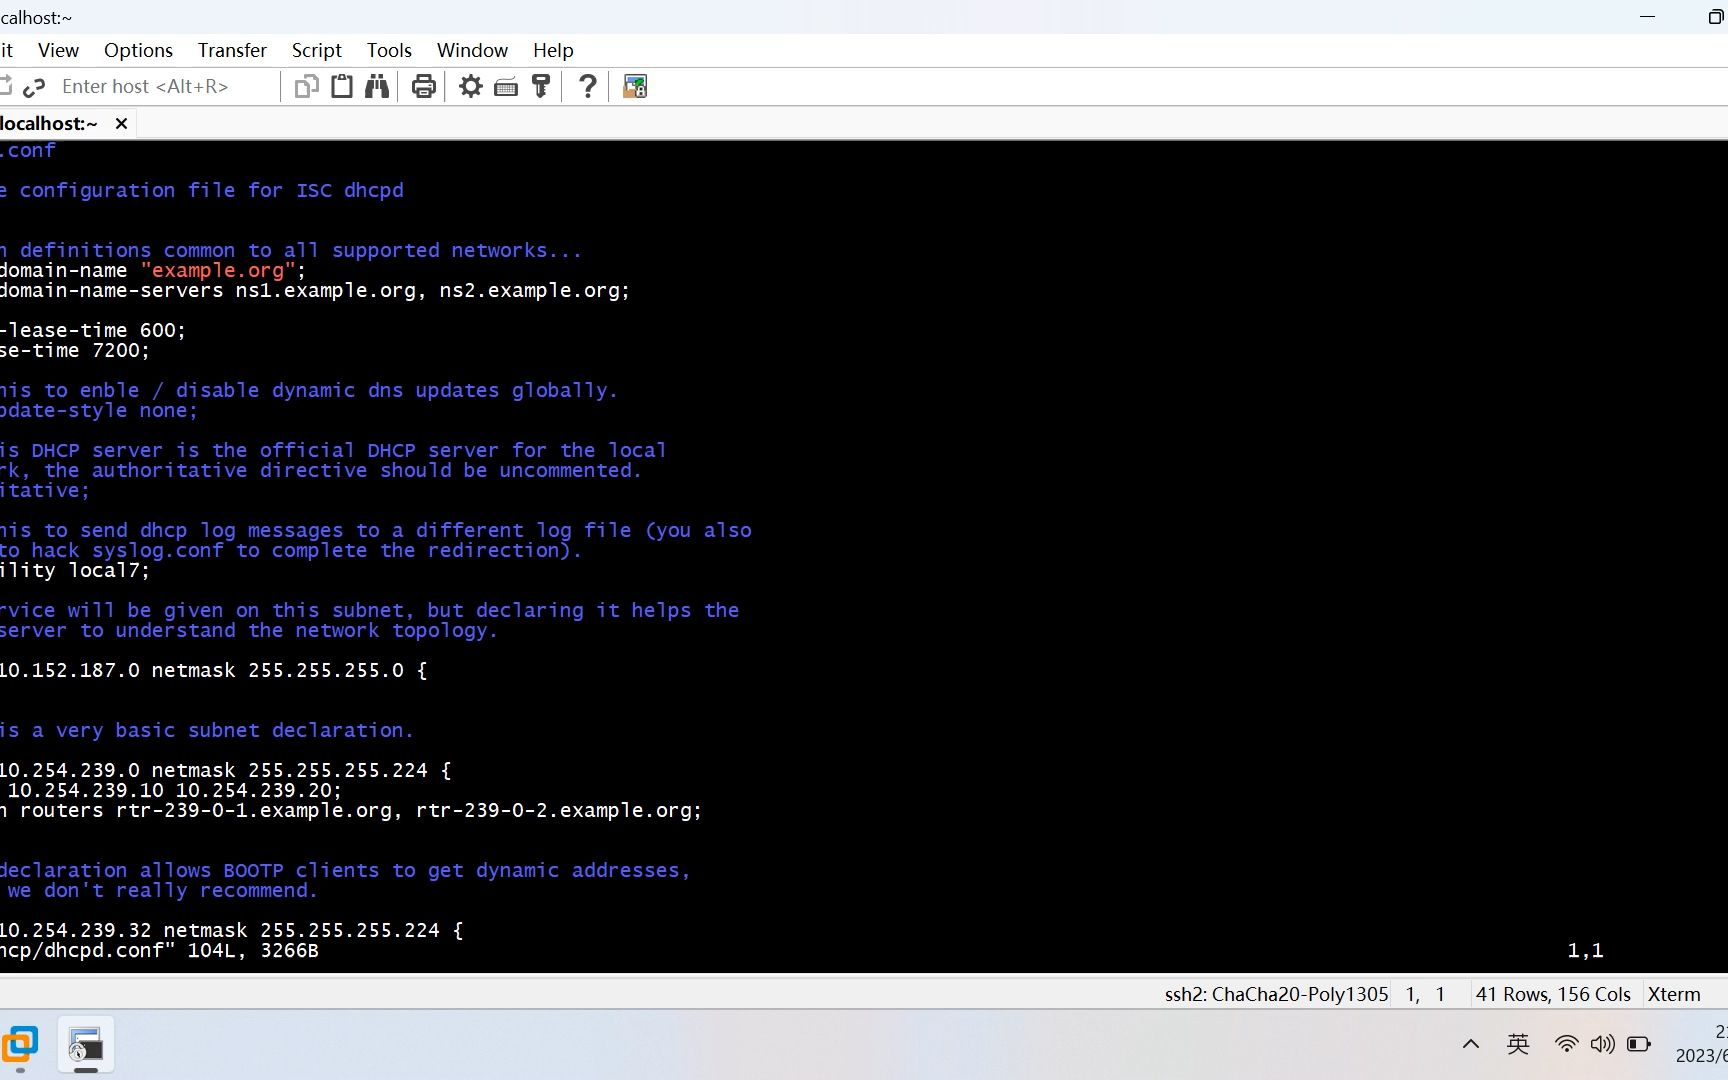Click the 10.254.239.0 netmask 255.255.255.224 line

coord(225,770)
